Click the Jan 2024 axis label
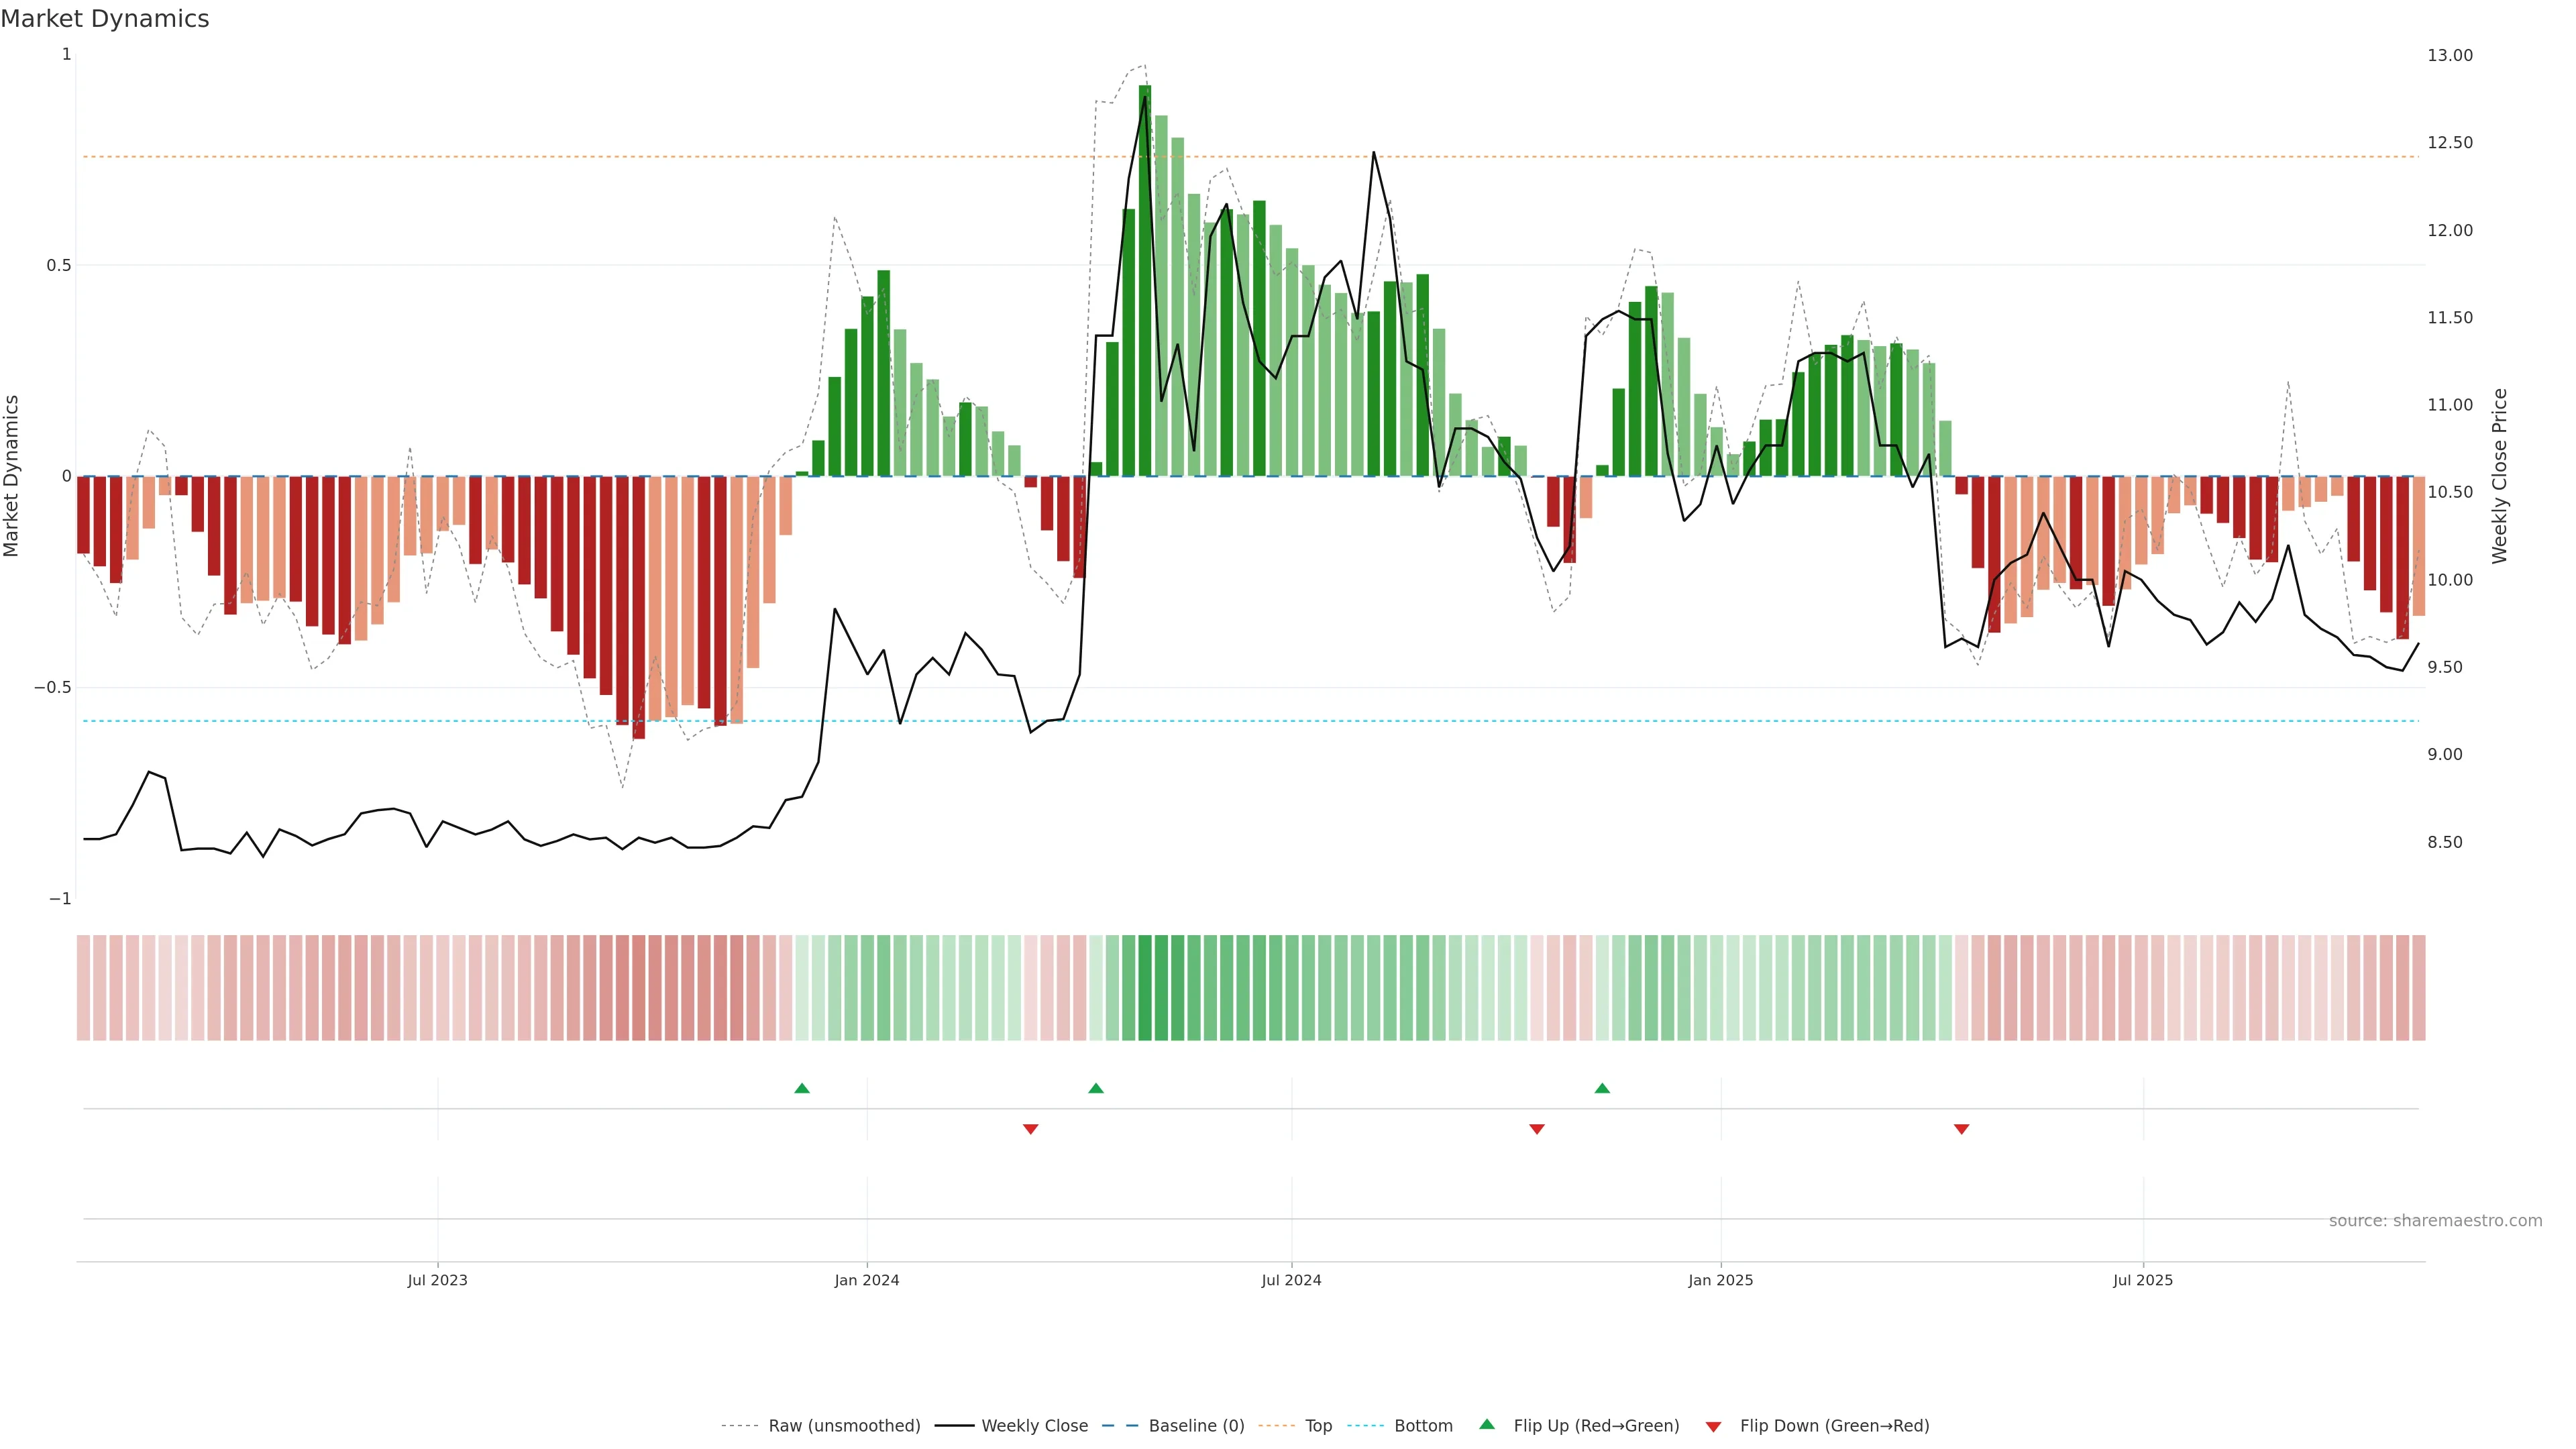This screenshot has height=1449, width=2576. pos(866,1280)
